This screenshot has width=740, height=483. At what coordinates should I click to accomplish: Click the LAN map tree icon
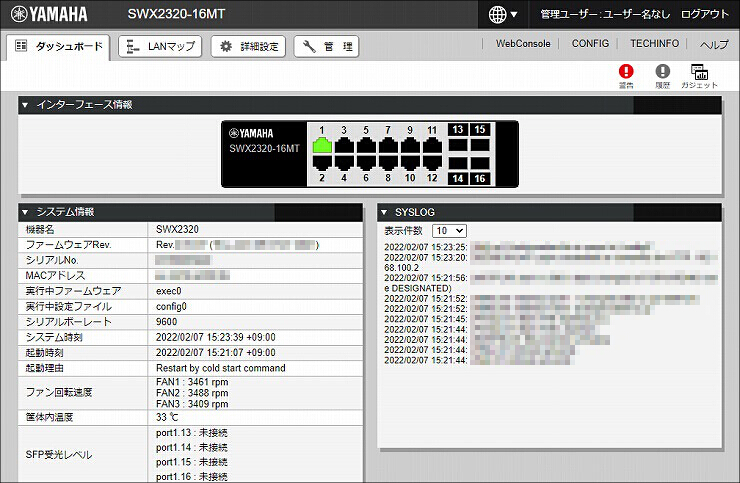click(133, 46)
